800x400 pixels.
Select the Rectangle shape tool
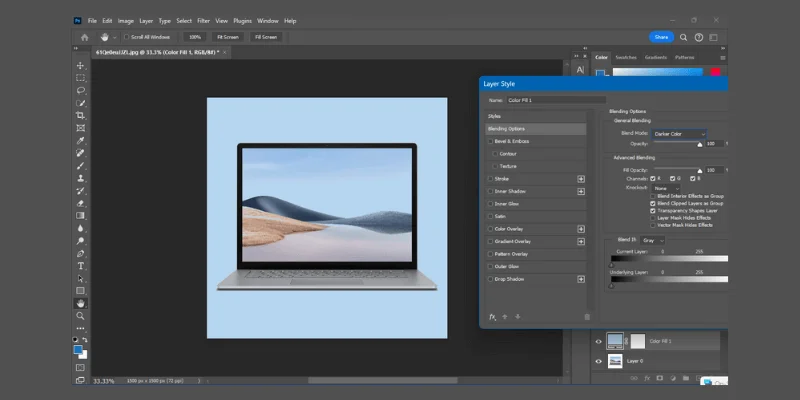tap(81, 291)
